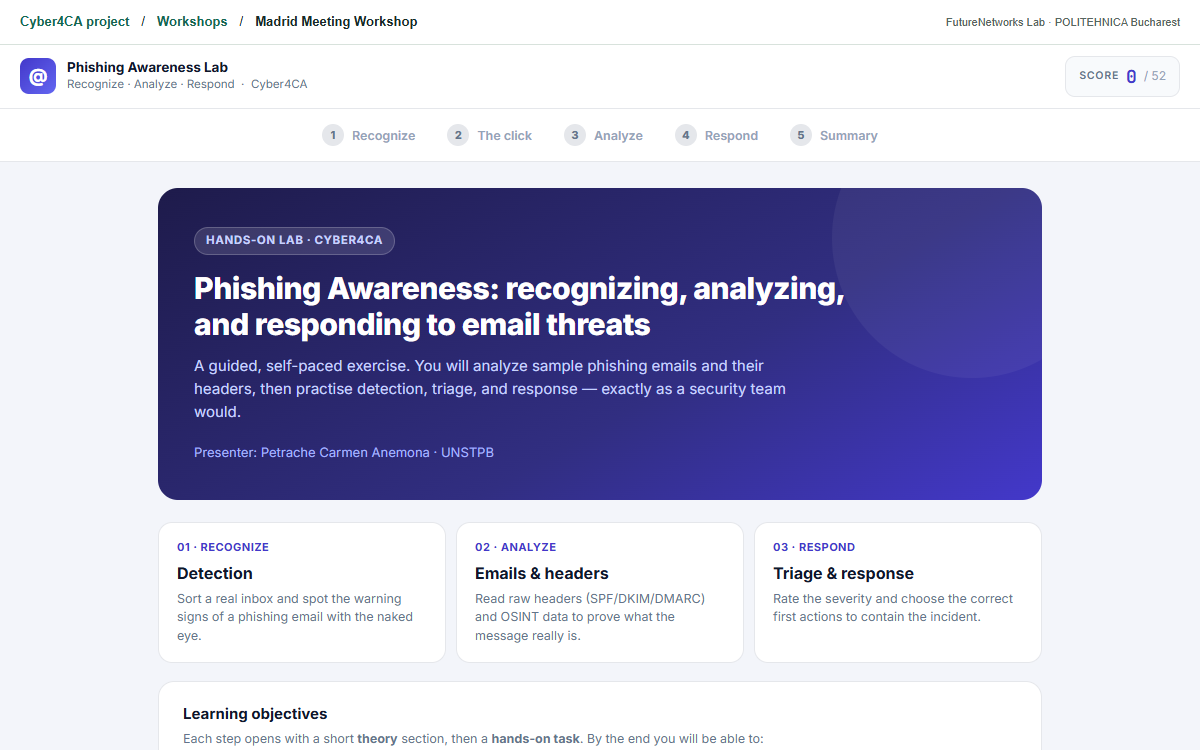This screenshot has height=750, width=1200.
Task: Go to step 3 Analyze
Action: 604,135
